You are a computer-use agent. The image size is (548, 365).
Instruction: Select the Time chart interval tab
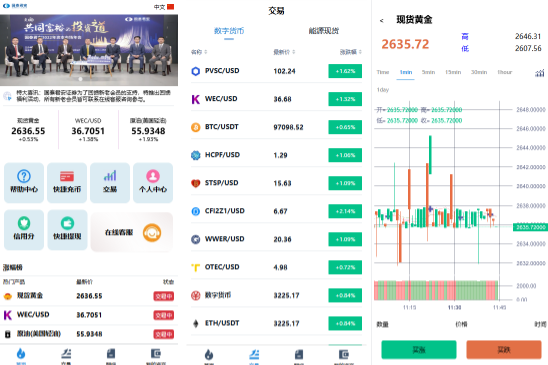(x=383, y=72)
